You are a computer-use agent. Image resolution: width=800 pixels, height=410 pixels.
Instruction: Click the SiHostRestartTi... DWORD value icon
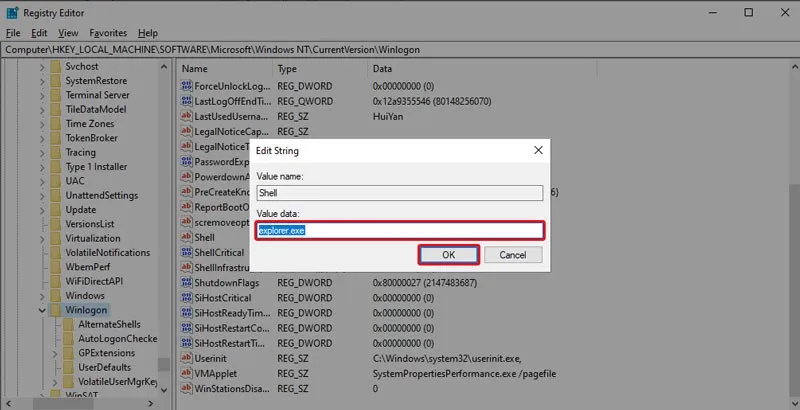[186, 343]
